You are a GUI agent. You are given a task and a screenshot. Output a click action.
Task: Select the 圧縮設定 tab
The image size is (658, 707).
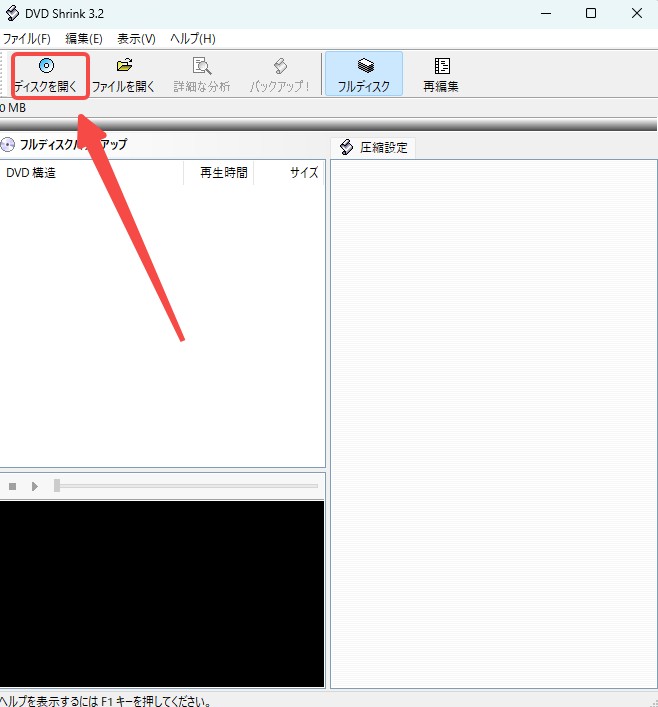373,147
